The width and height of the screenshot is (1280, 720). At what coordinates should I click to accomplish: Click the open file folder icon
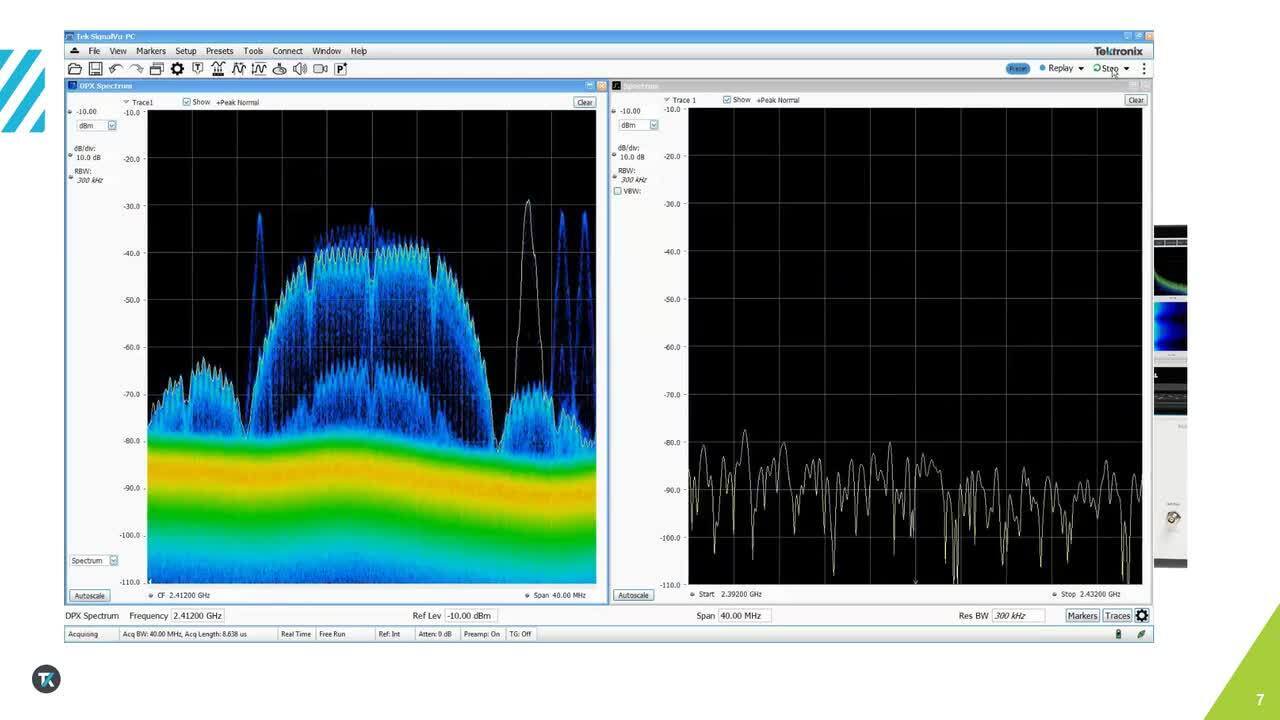[x=75, y=69]
